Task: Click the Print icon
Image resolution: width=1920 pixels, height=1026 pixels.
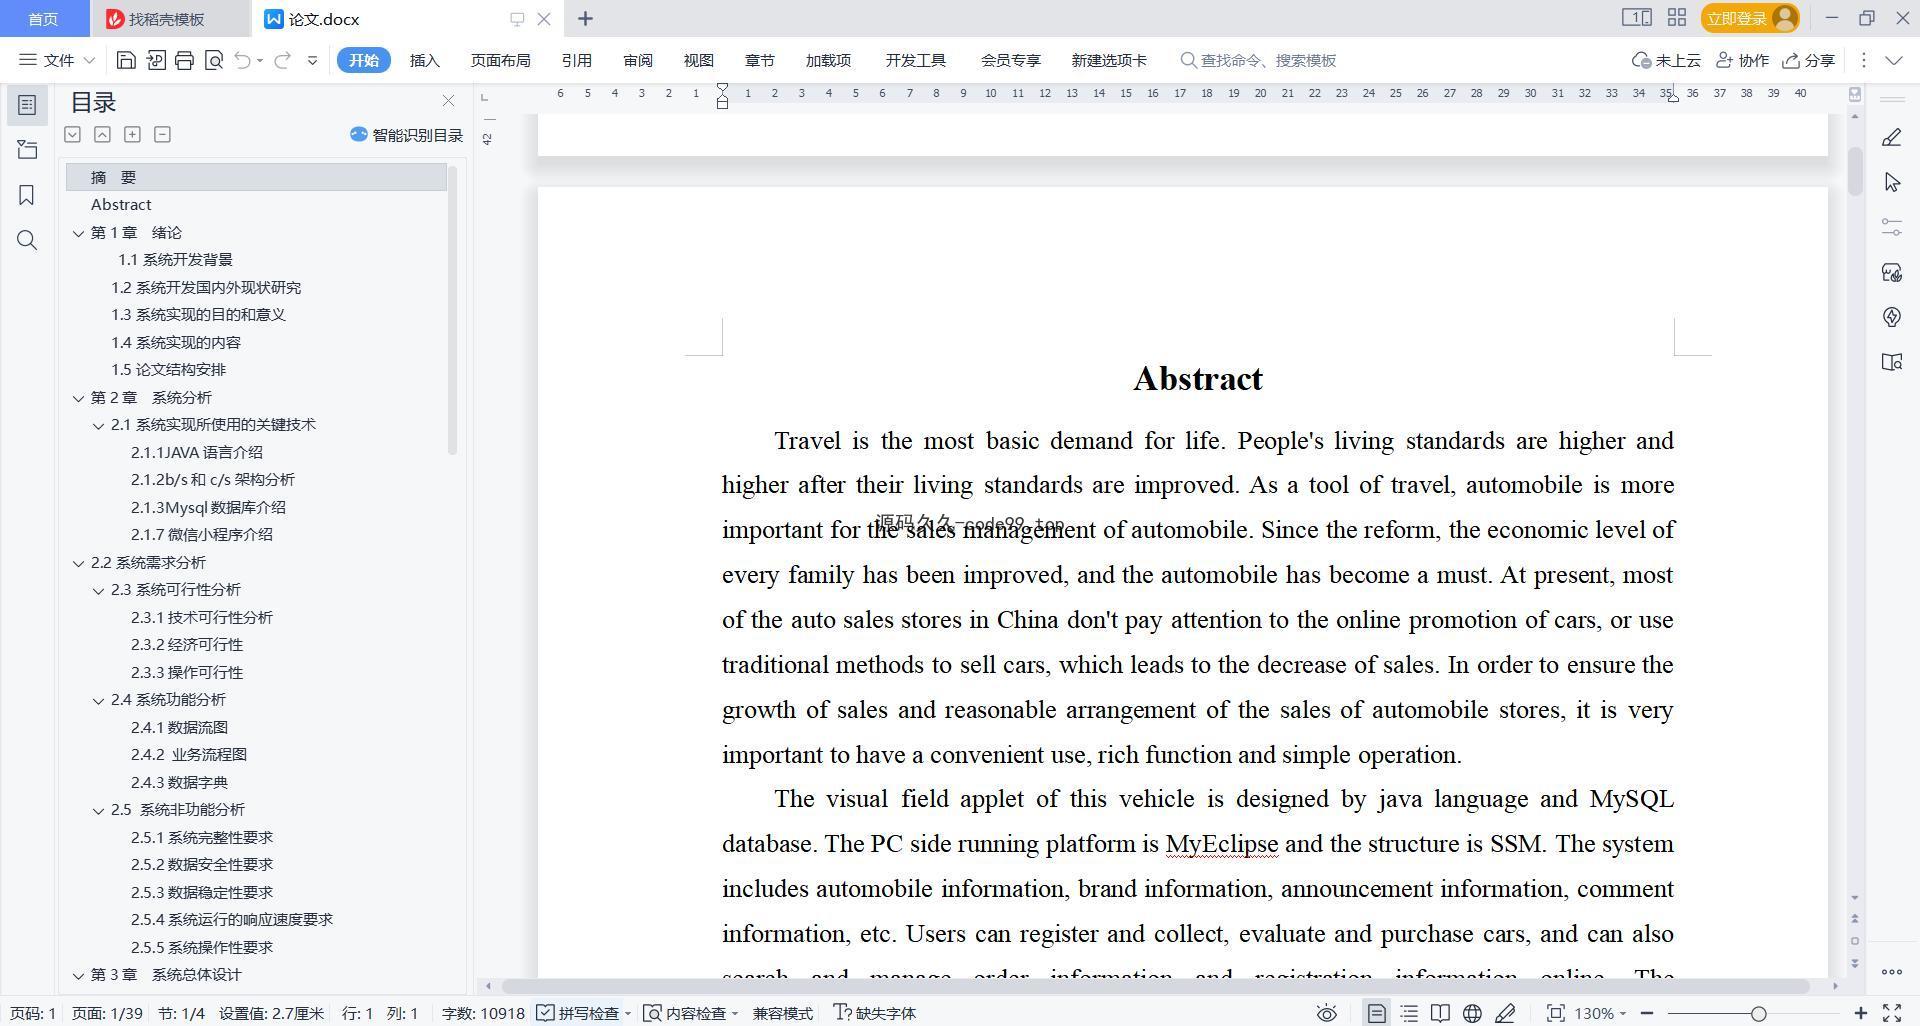Action: [x=184, y=60]
